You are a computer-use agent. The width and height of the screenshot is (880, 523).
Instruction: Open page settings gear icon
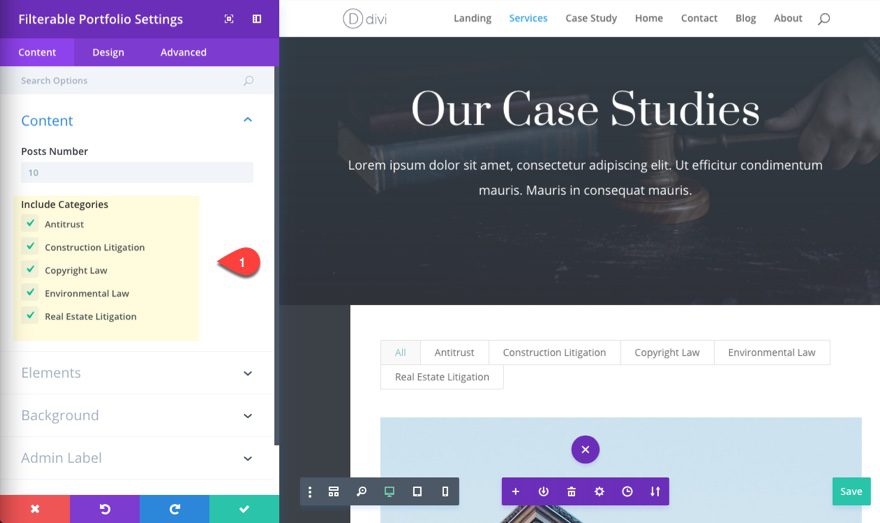(599, 492)
